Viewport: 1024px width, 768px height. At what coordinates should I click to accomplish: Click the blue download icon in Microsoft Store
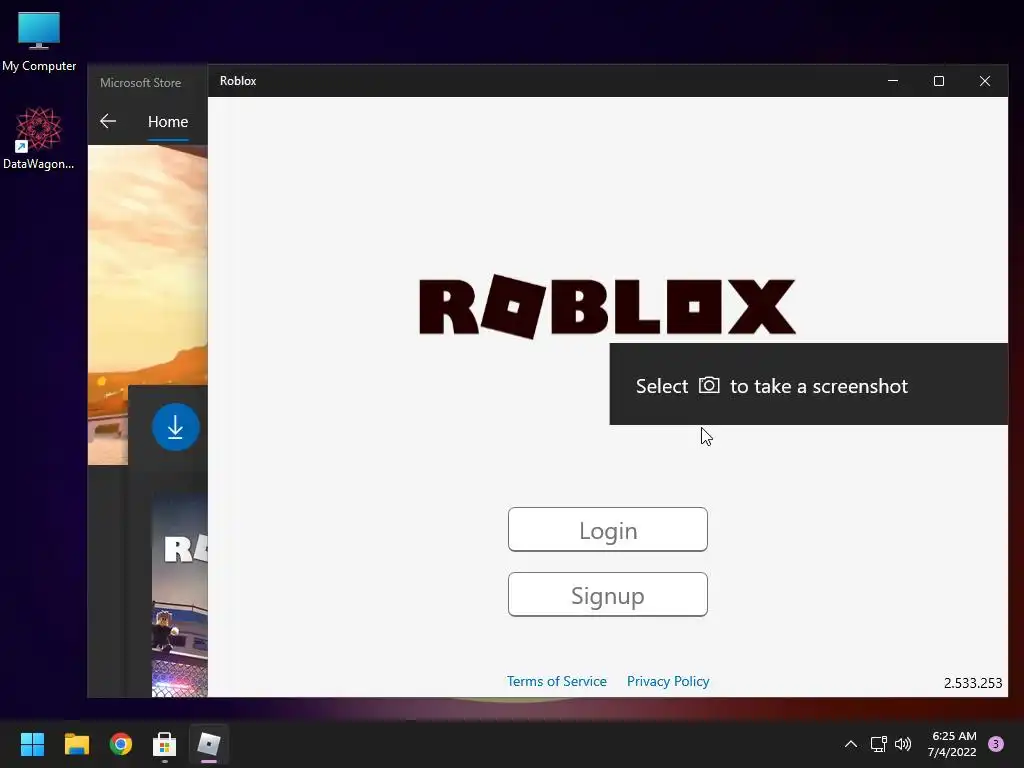click(x=176, y=427)
